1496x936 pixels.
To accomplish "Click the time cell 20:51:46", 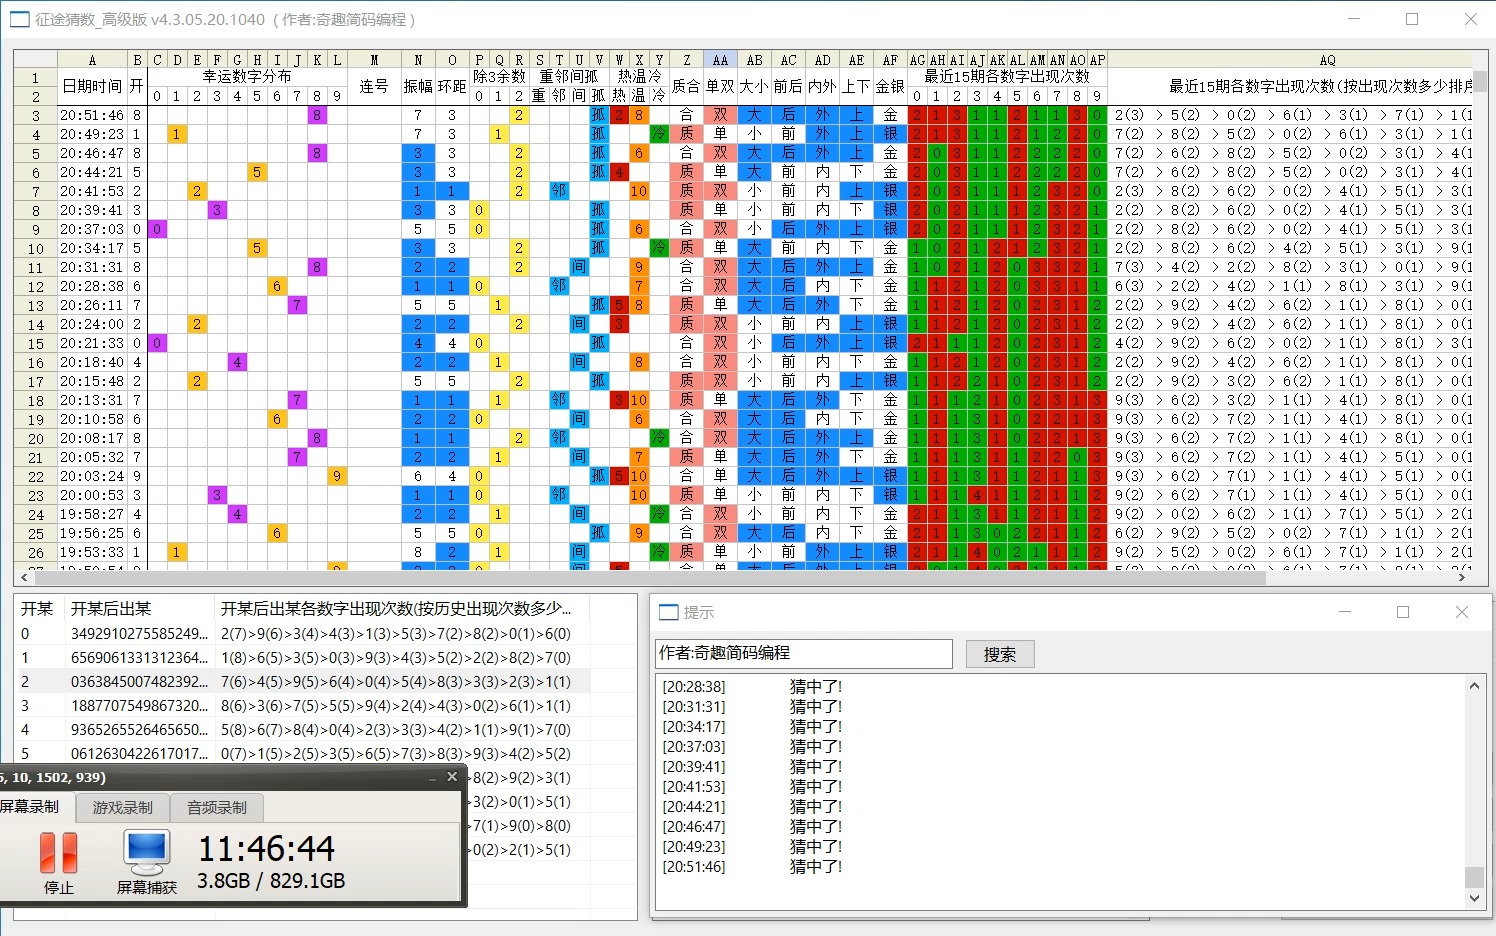I will (92, 115).
